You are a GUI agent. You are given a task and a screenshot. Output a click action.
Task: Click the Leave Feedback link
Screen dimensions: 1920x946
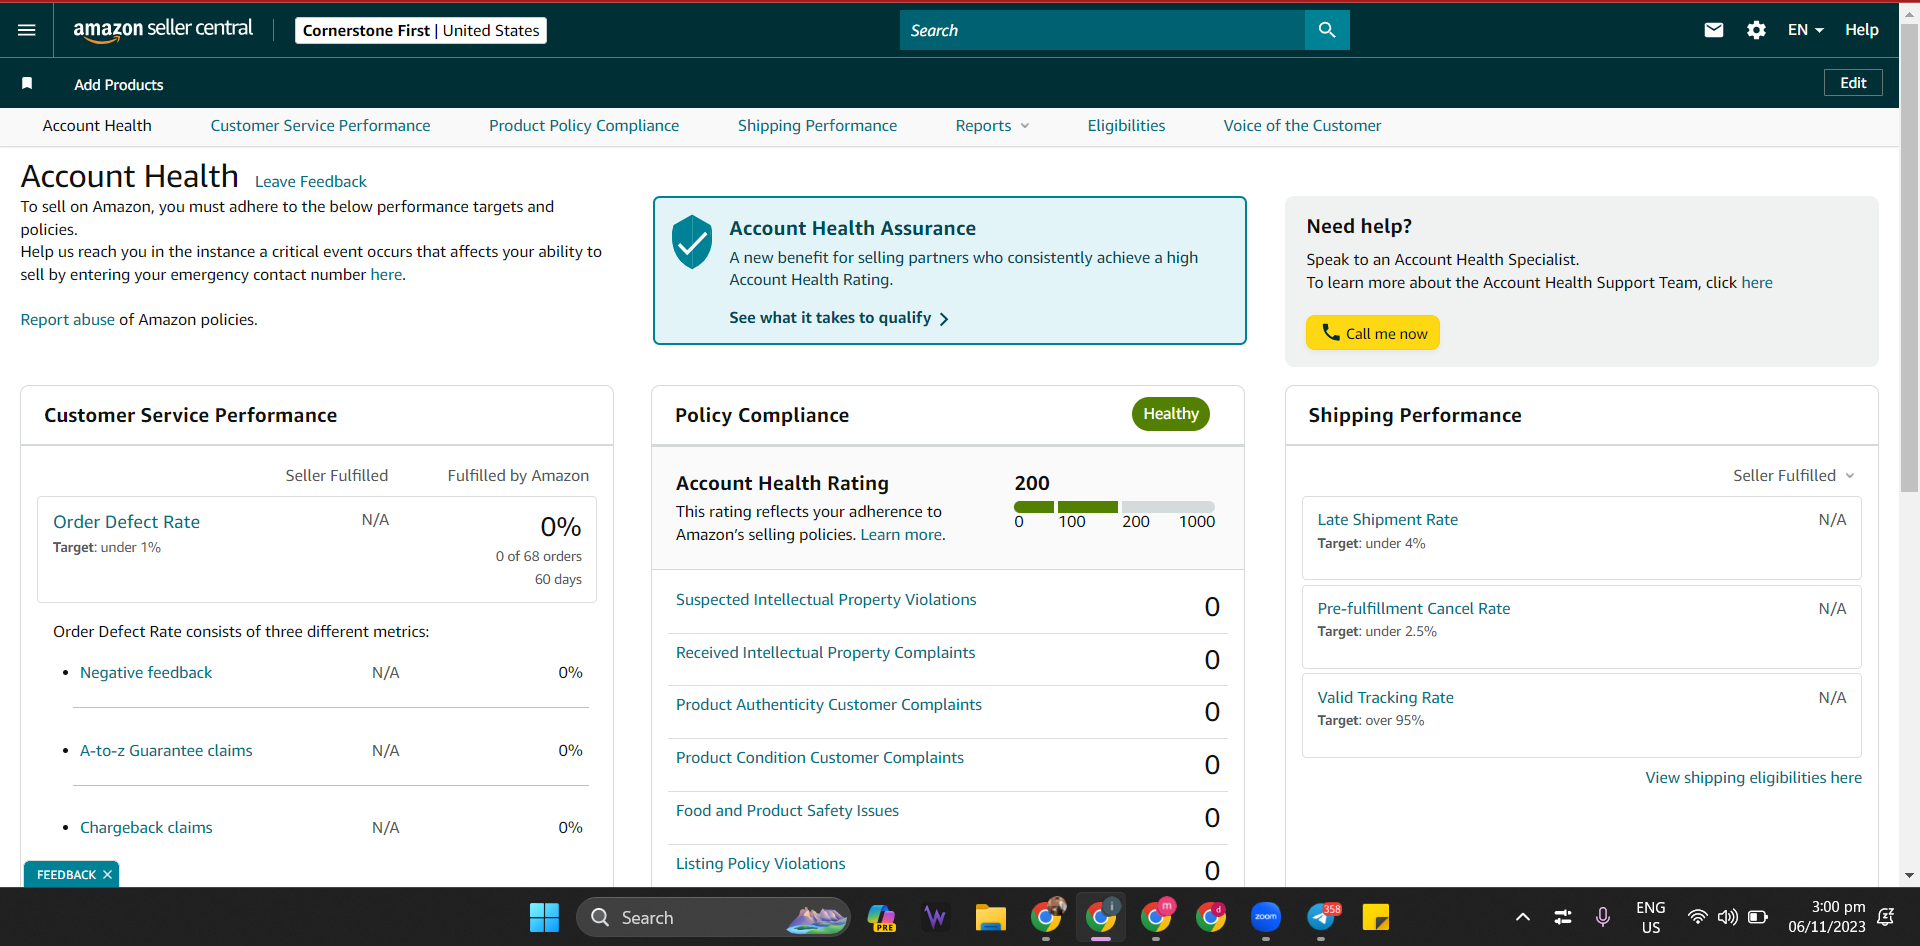point(311,182)
